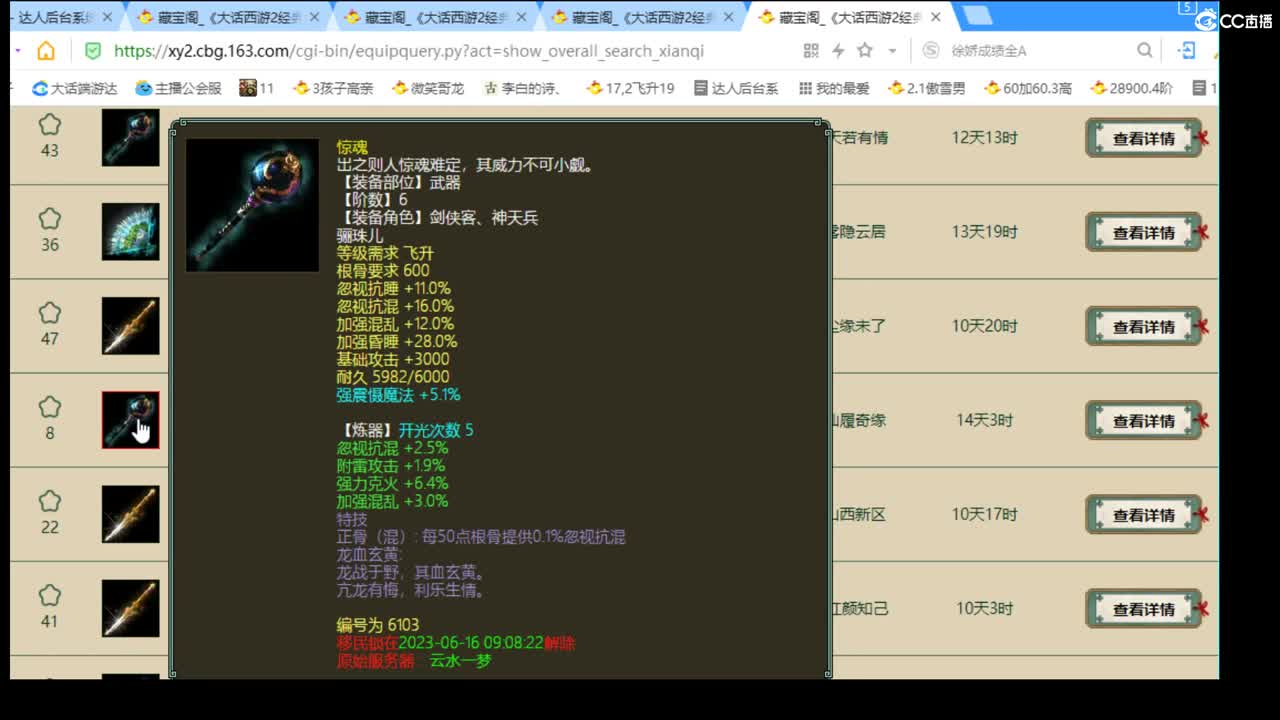Click the green security shield icon

pos(93,51)
